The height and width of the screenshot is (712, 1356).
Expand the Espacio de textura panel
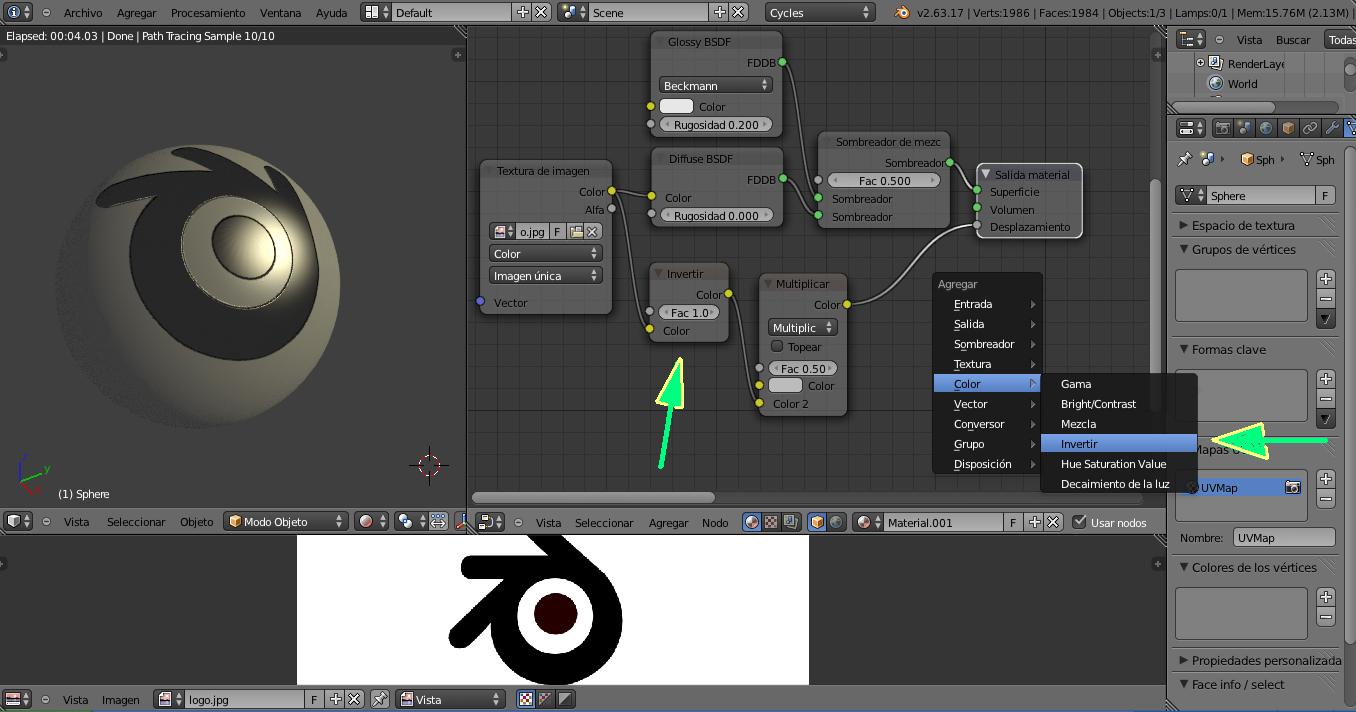[1242, 226]
